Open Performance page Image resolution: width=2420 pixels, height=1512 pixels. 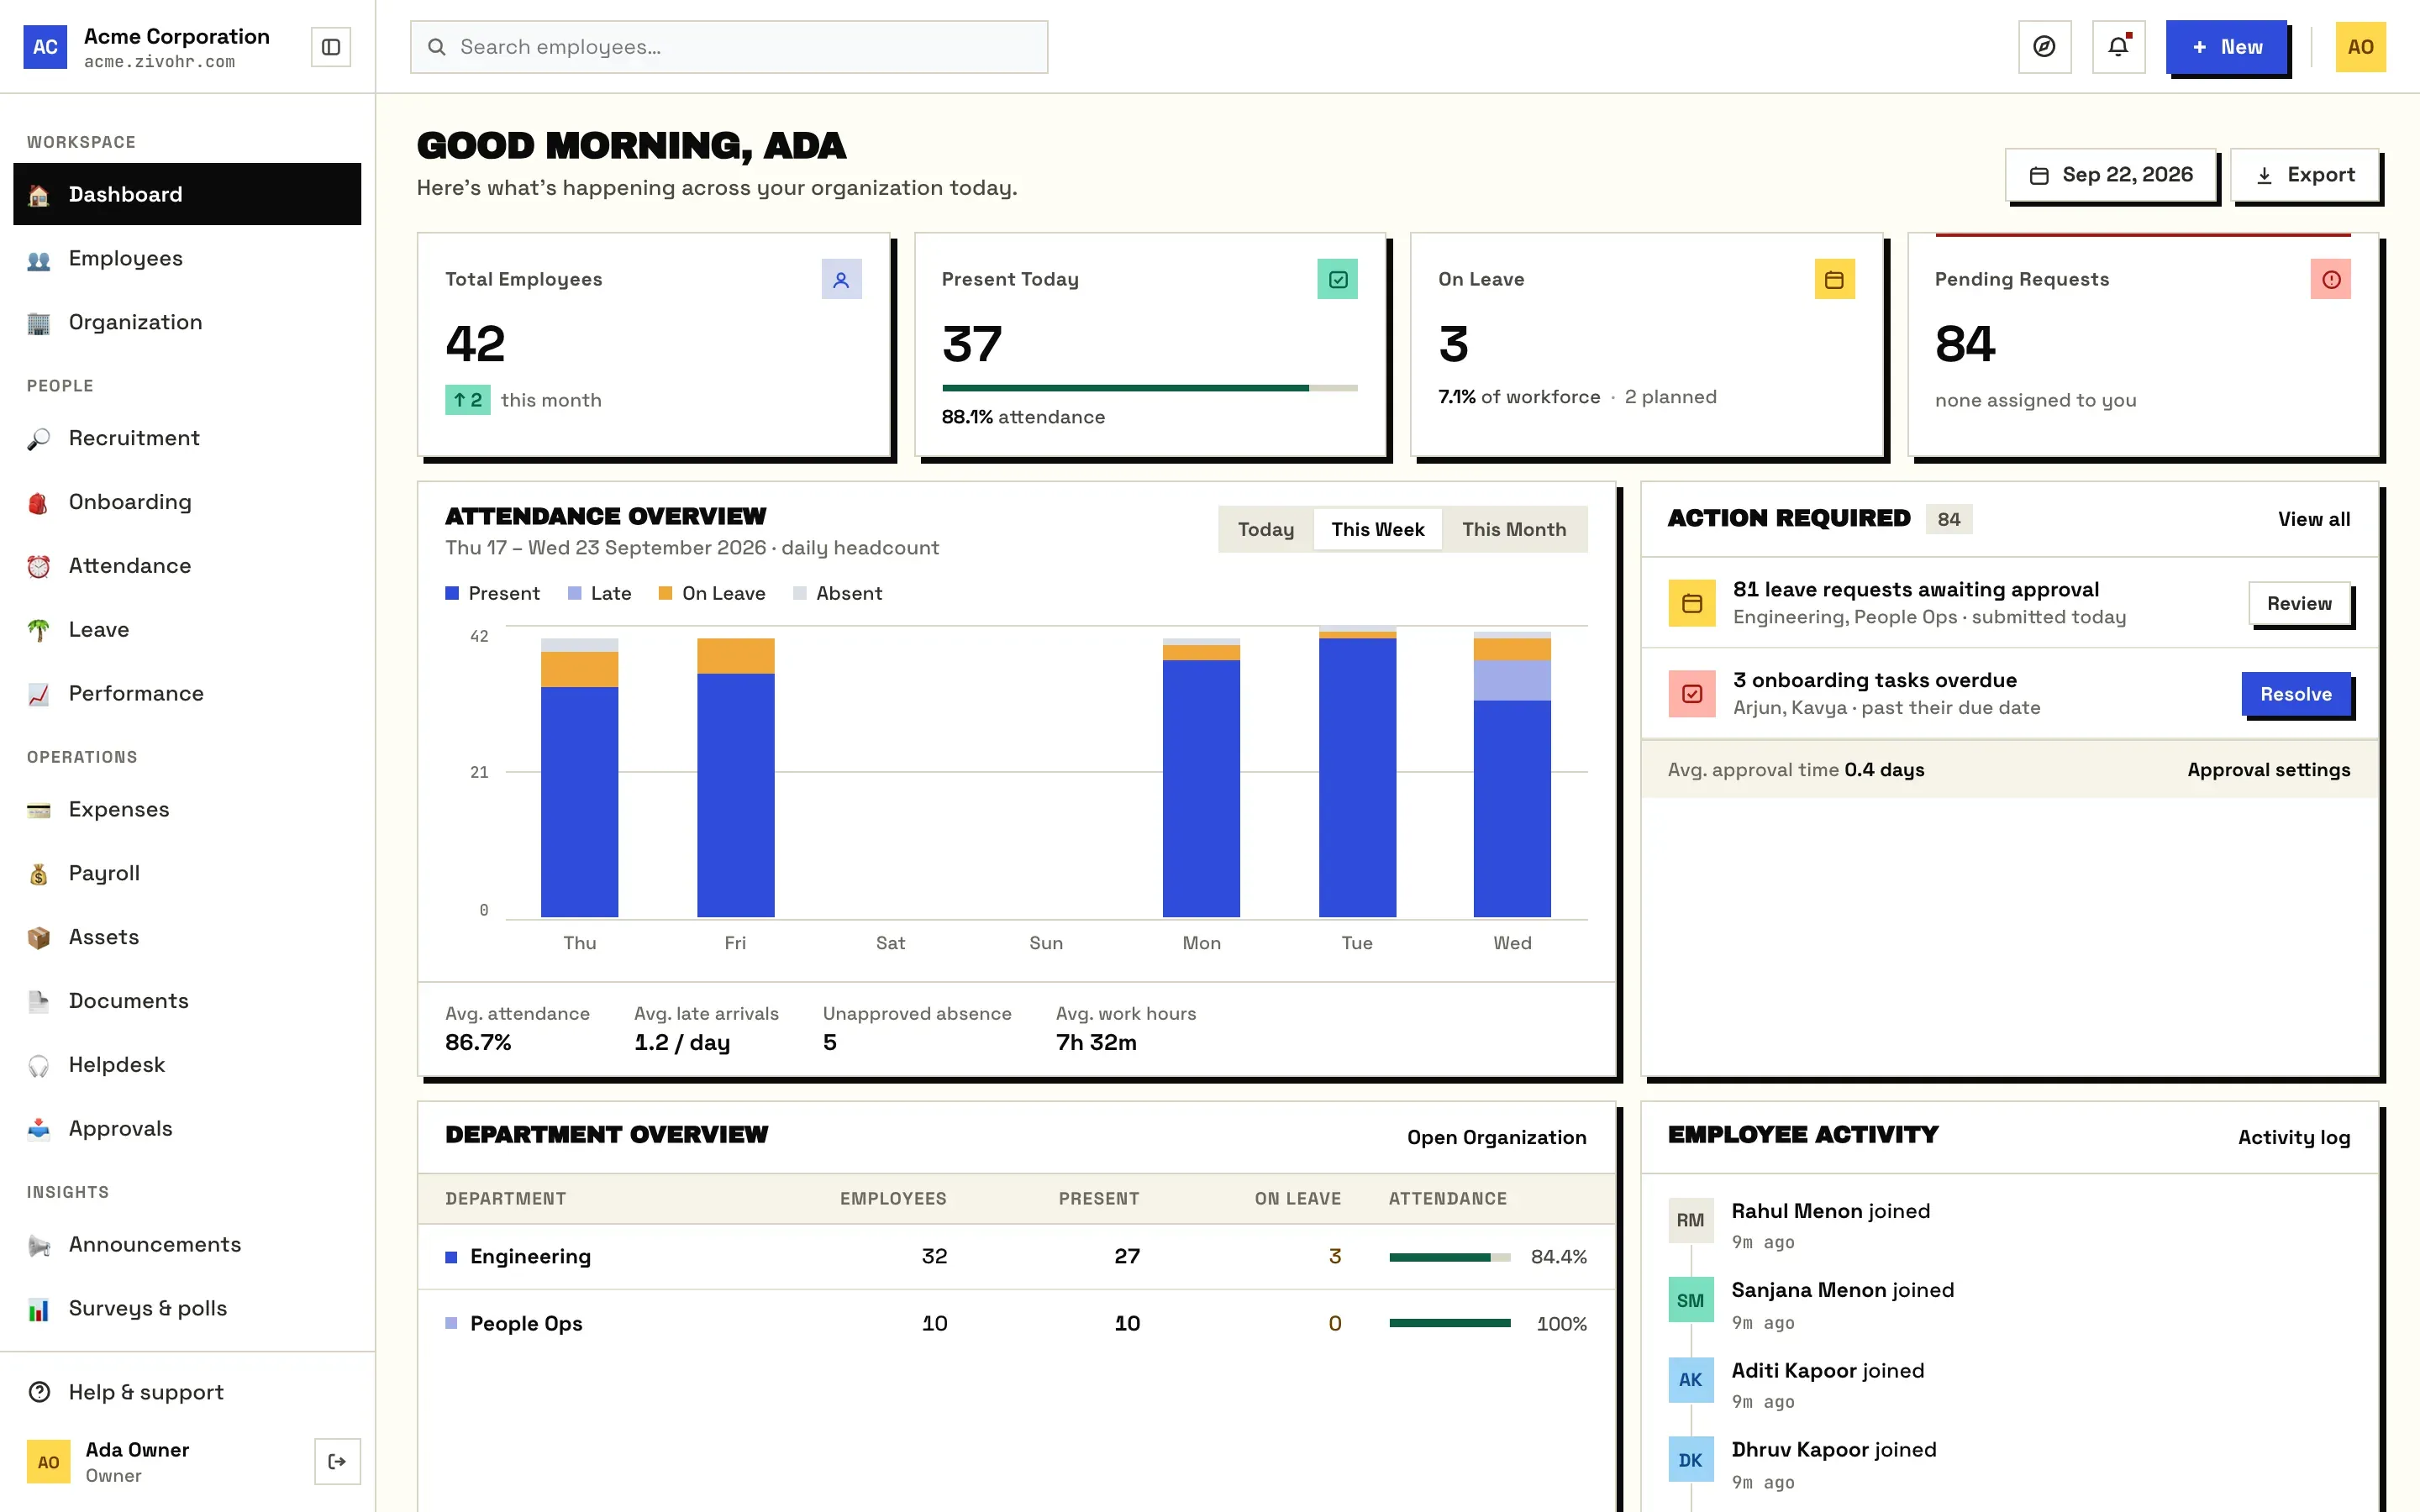pos(187,694)
